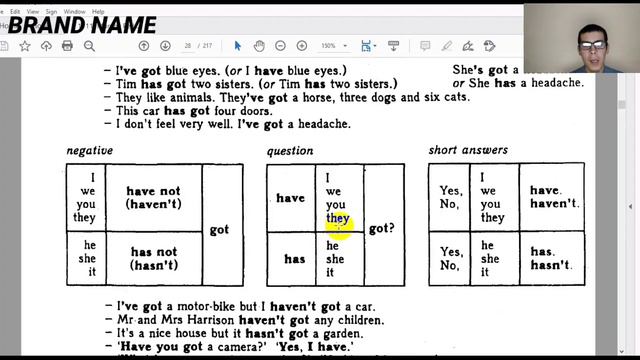Click the 150% zoom level field
This screenshot has width=640, height=360.
(x=329, y=46)
